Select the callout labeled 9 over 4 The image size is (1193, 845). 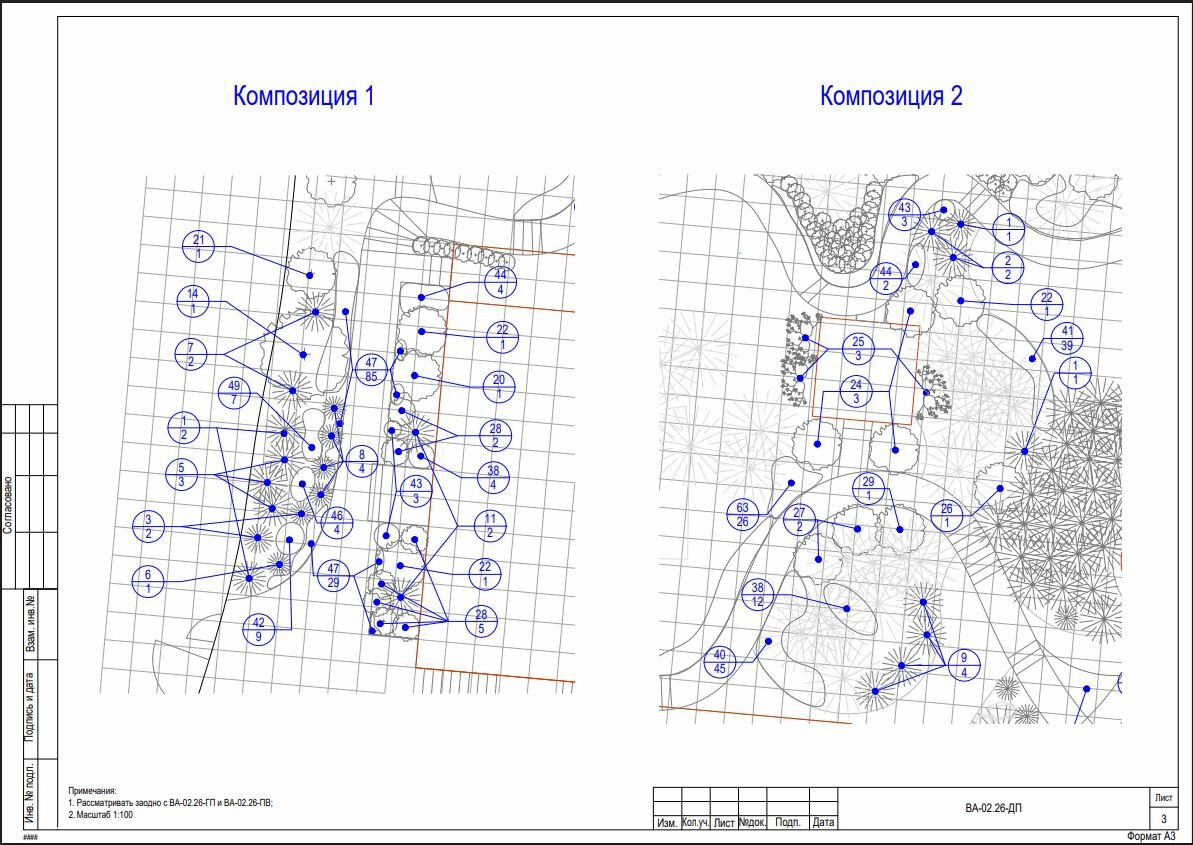tap(964, 666)
